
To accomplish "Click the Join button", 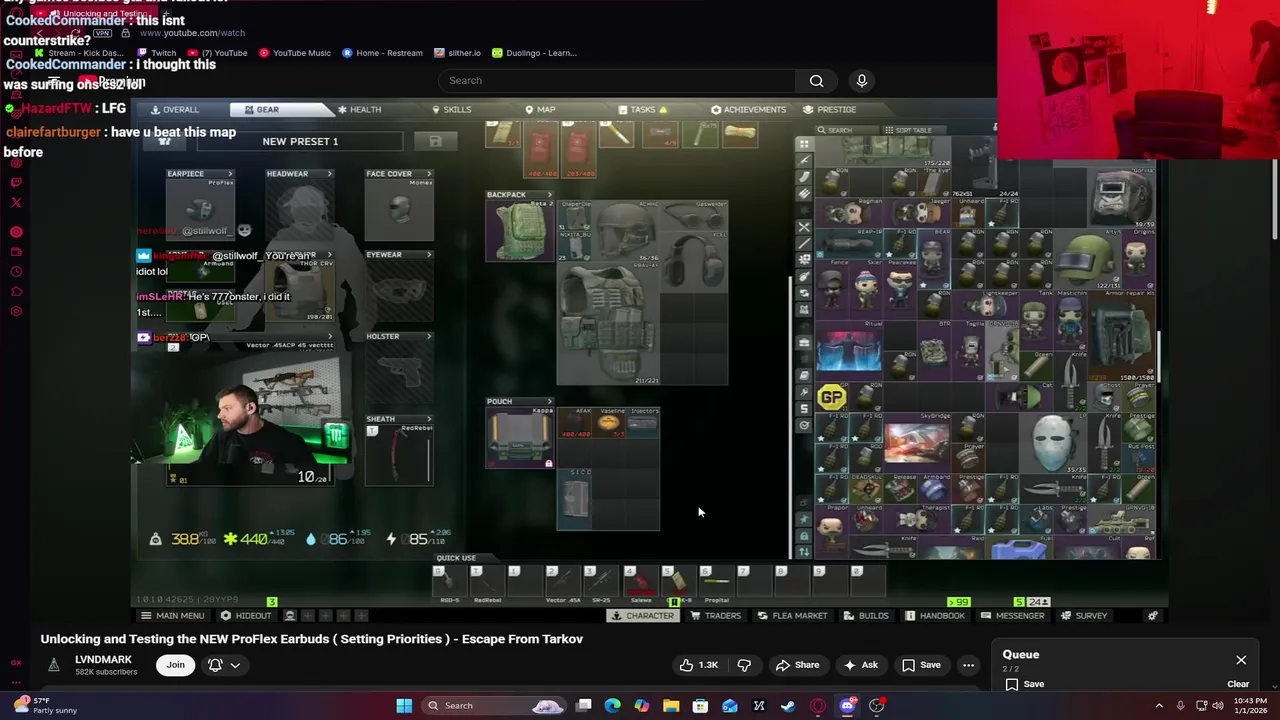I will pos(175,665).
